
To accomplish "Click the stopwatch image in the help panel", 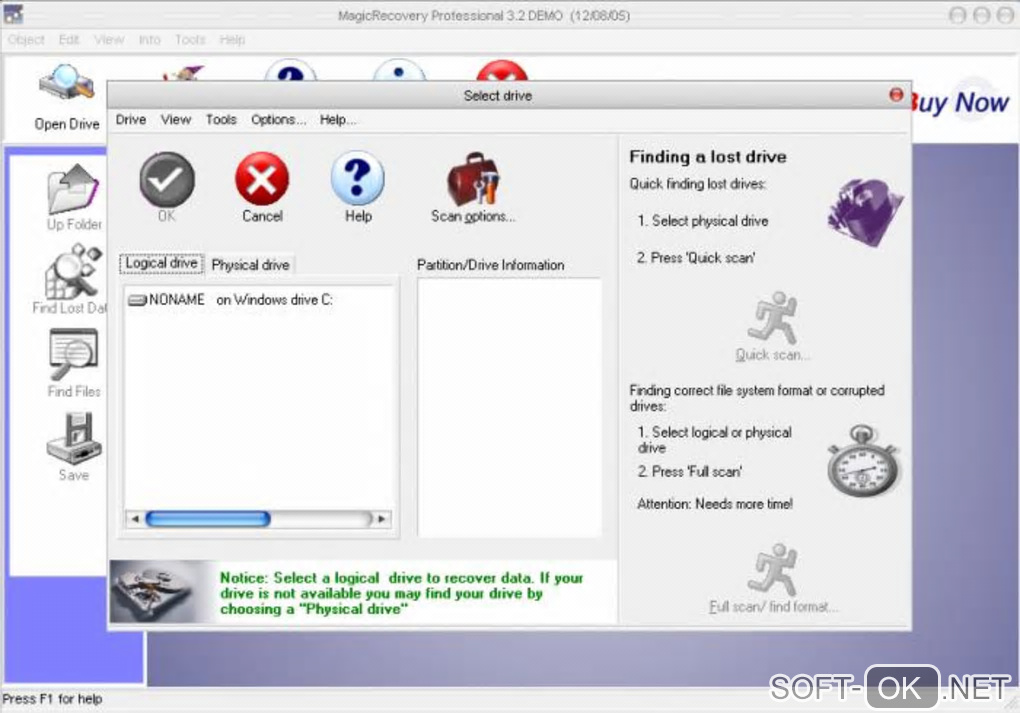I will (863, 461).
